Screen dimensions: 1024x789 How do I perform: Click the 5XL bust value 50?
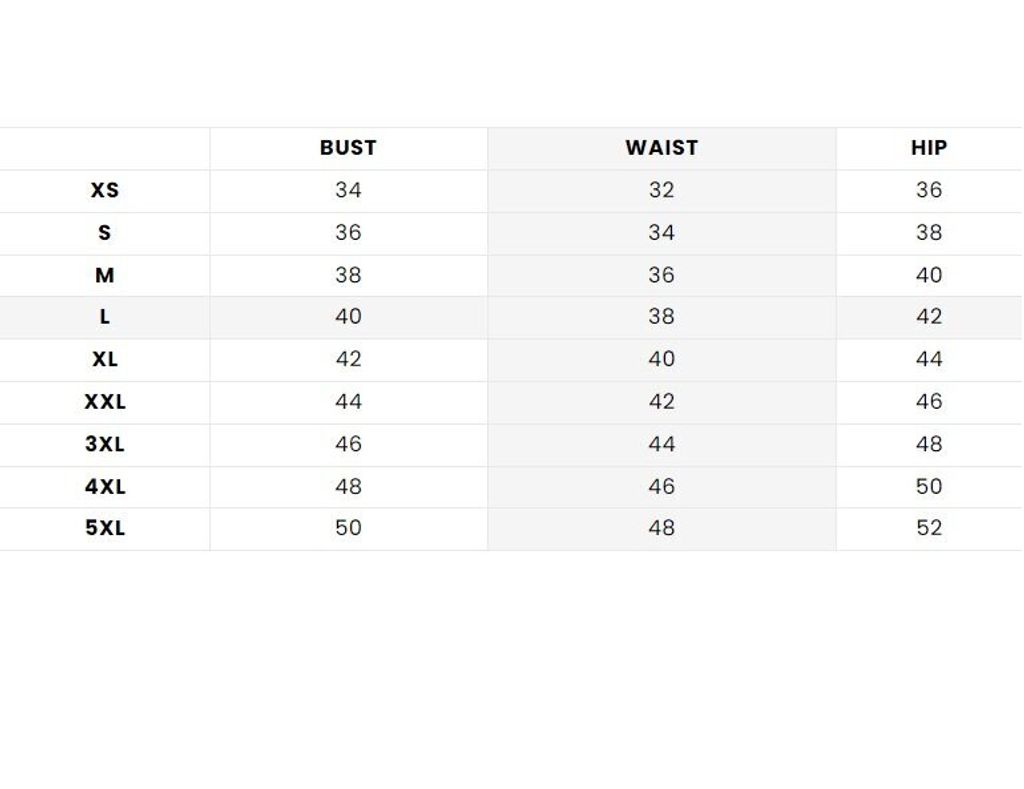pyautogui.click(x=348, y=528)
